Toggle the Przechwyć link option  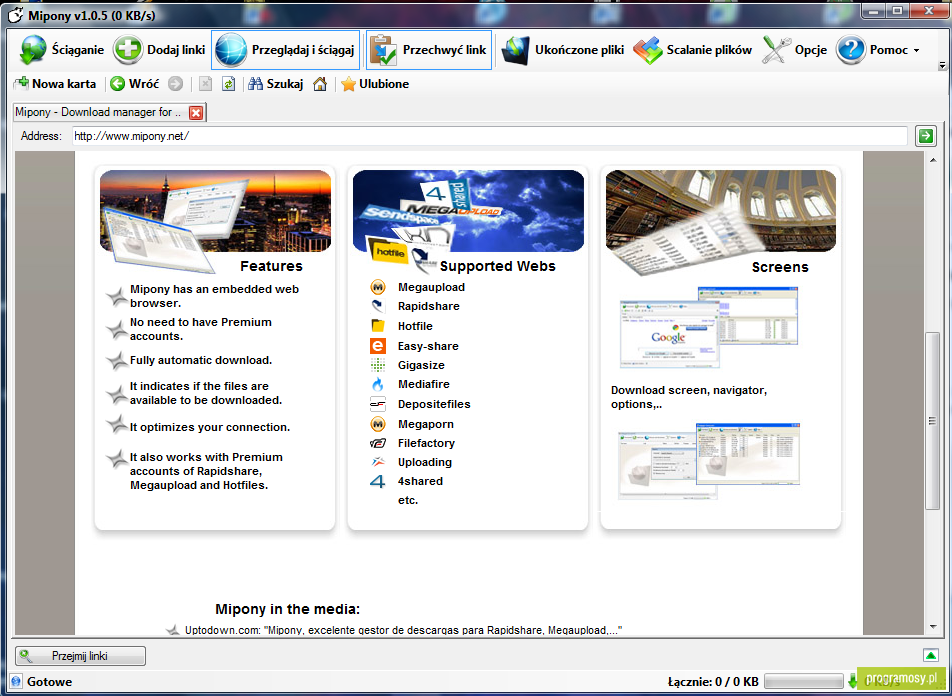click(x=429, y=50)
